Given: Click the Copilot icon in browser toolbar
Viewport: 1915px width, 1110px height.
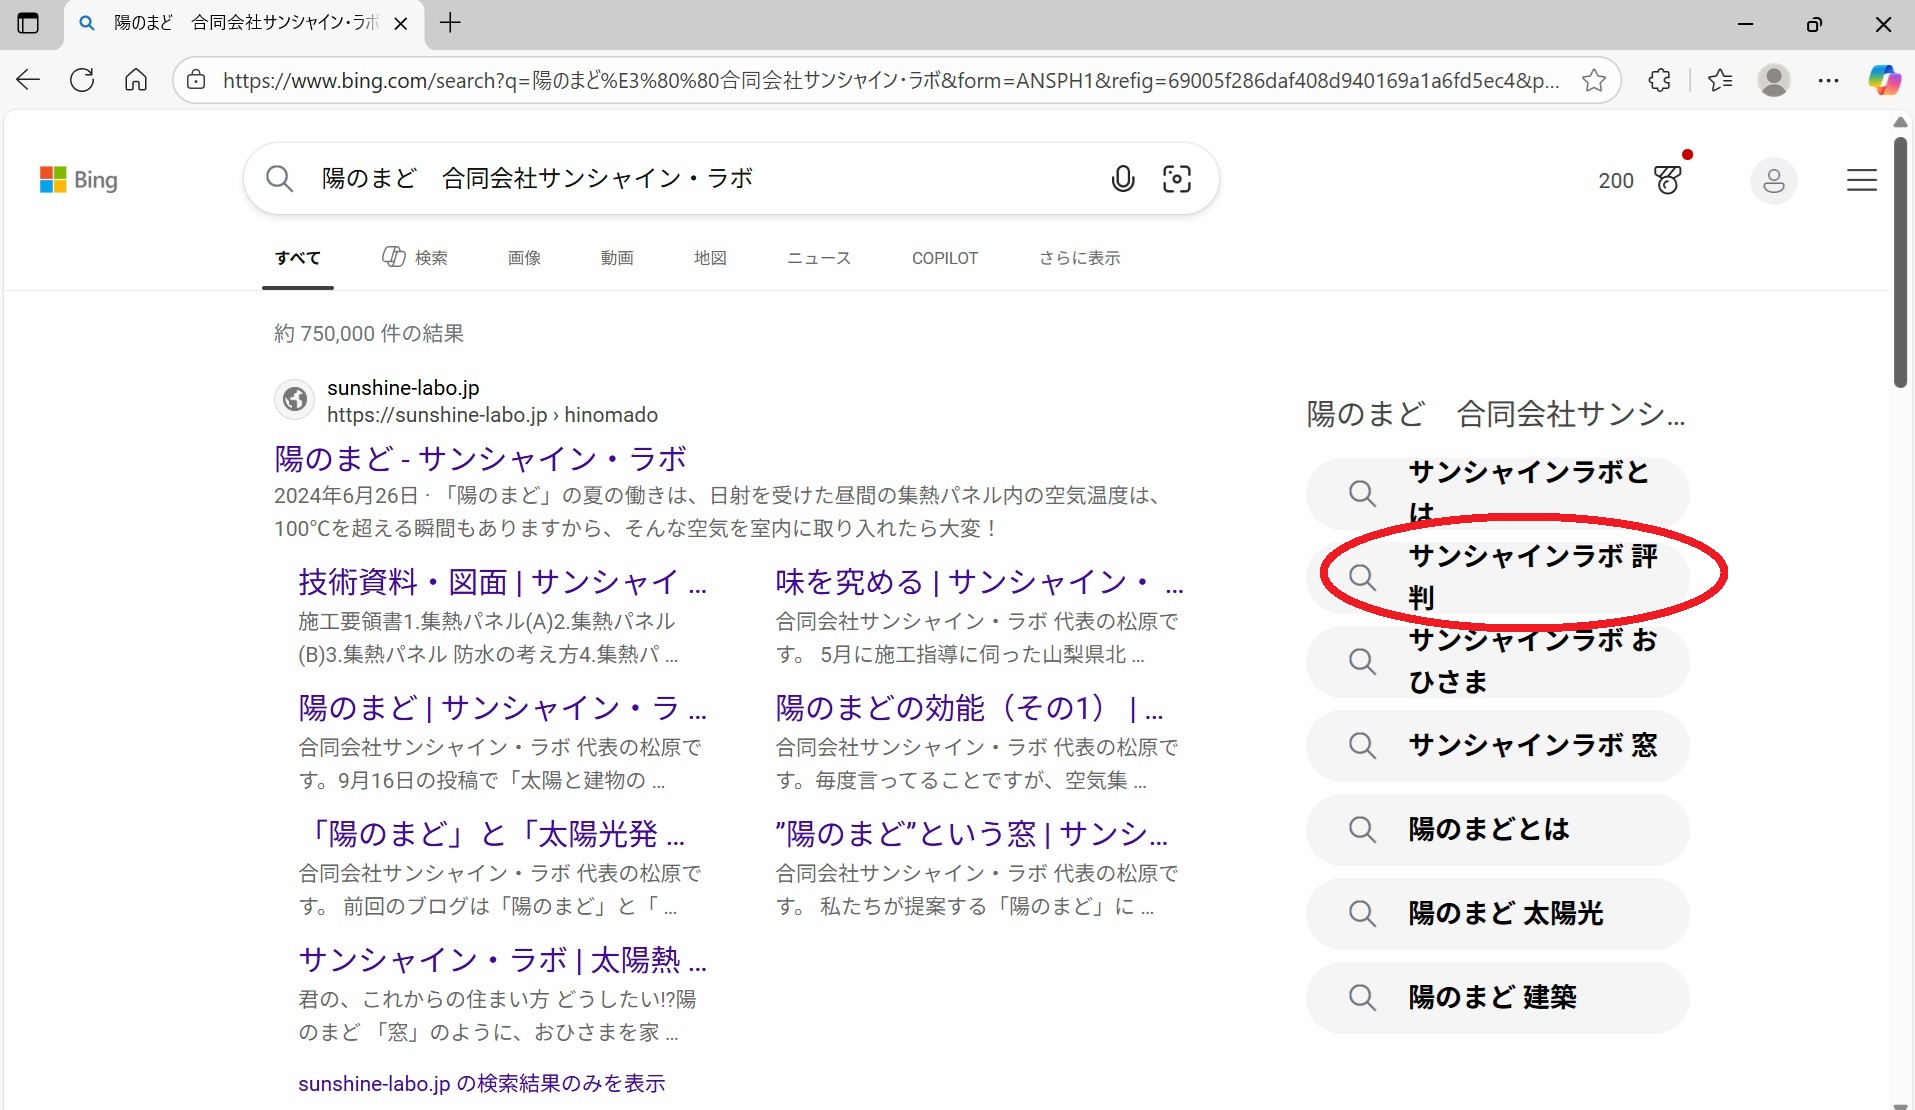Looking at the screenshot, I should 1884,80.
